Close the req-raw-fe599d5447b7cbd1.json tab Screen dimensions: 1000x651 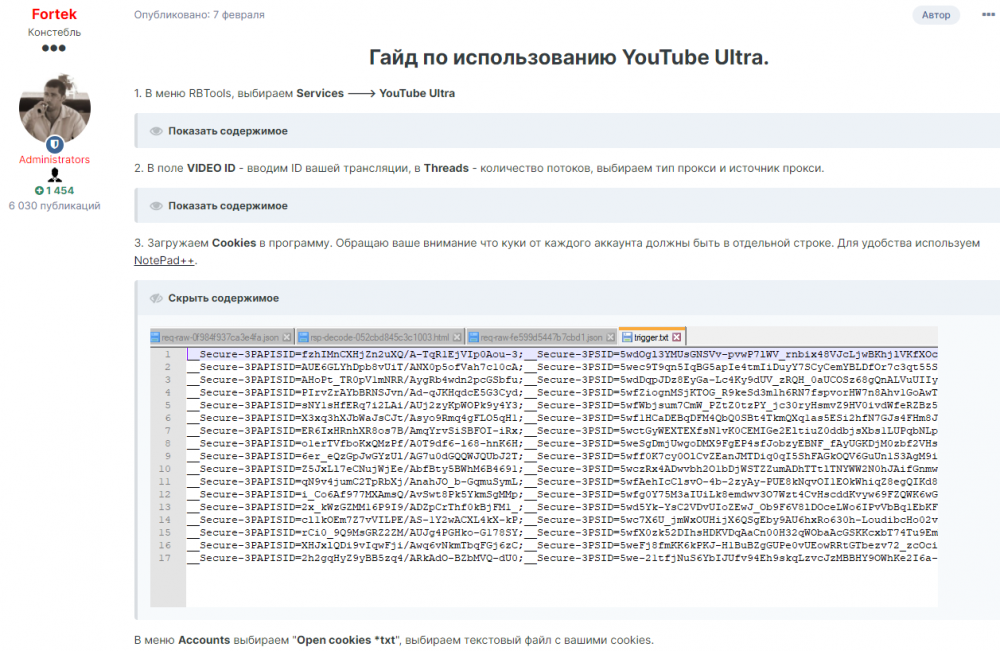[x=610, y=335]
